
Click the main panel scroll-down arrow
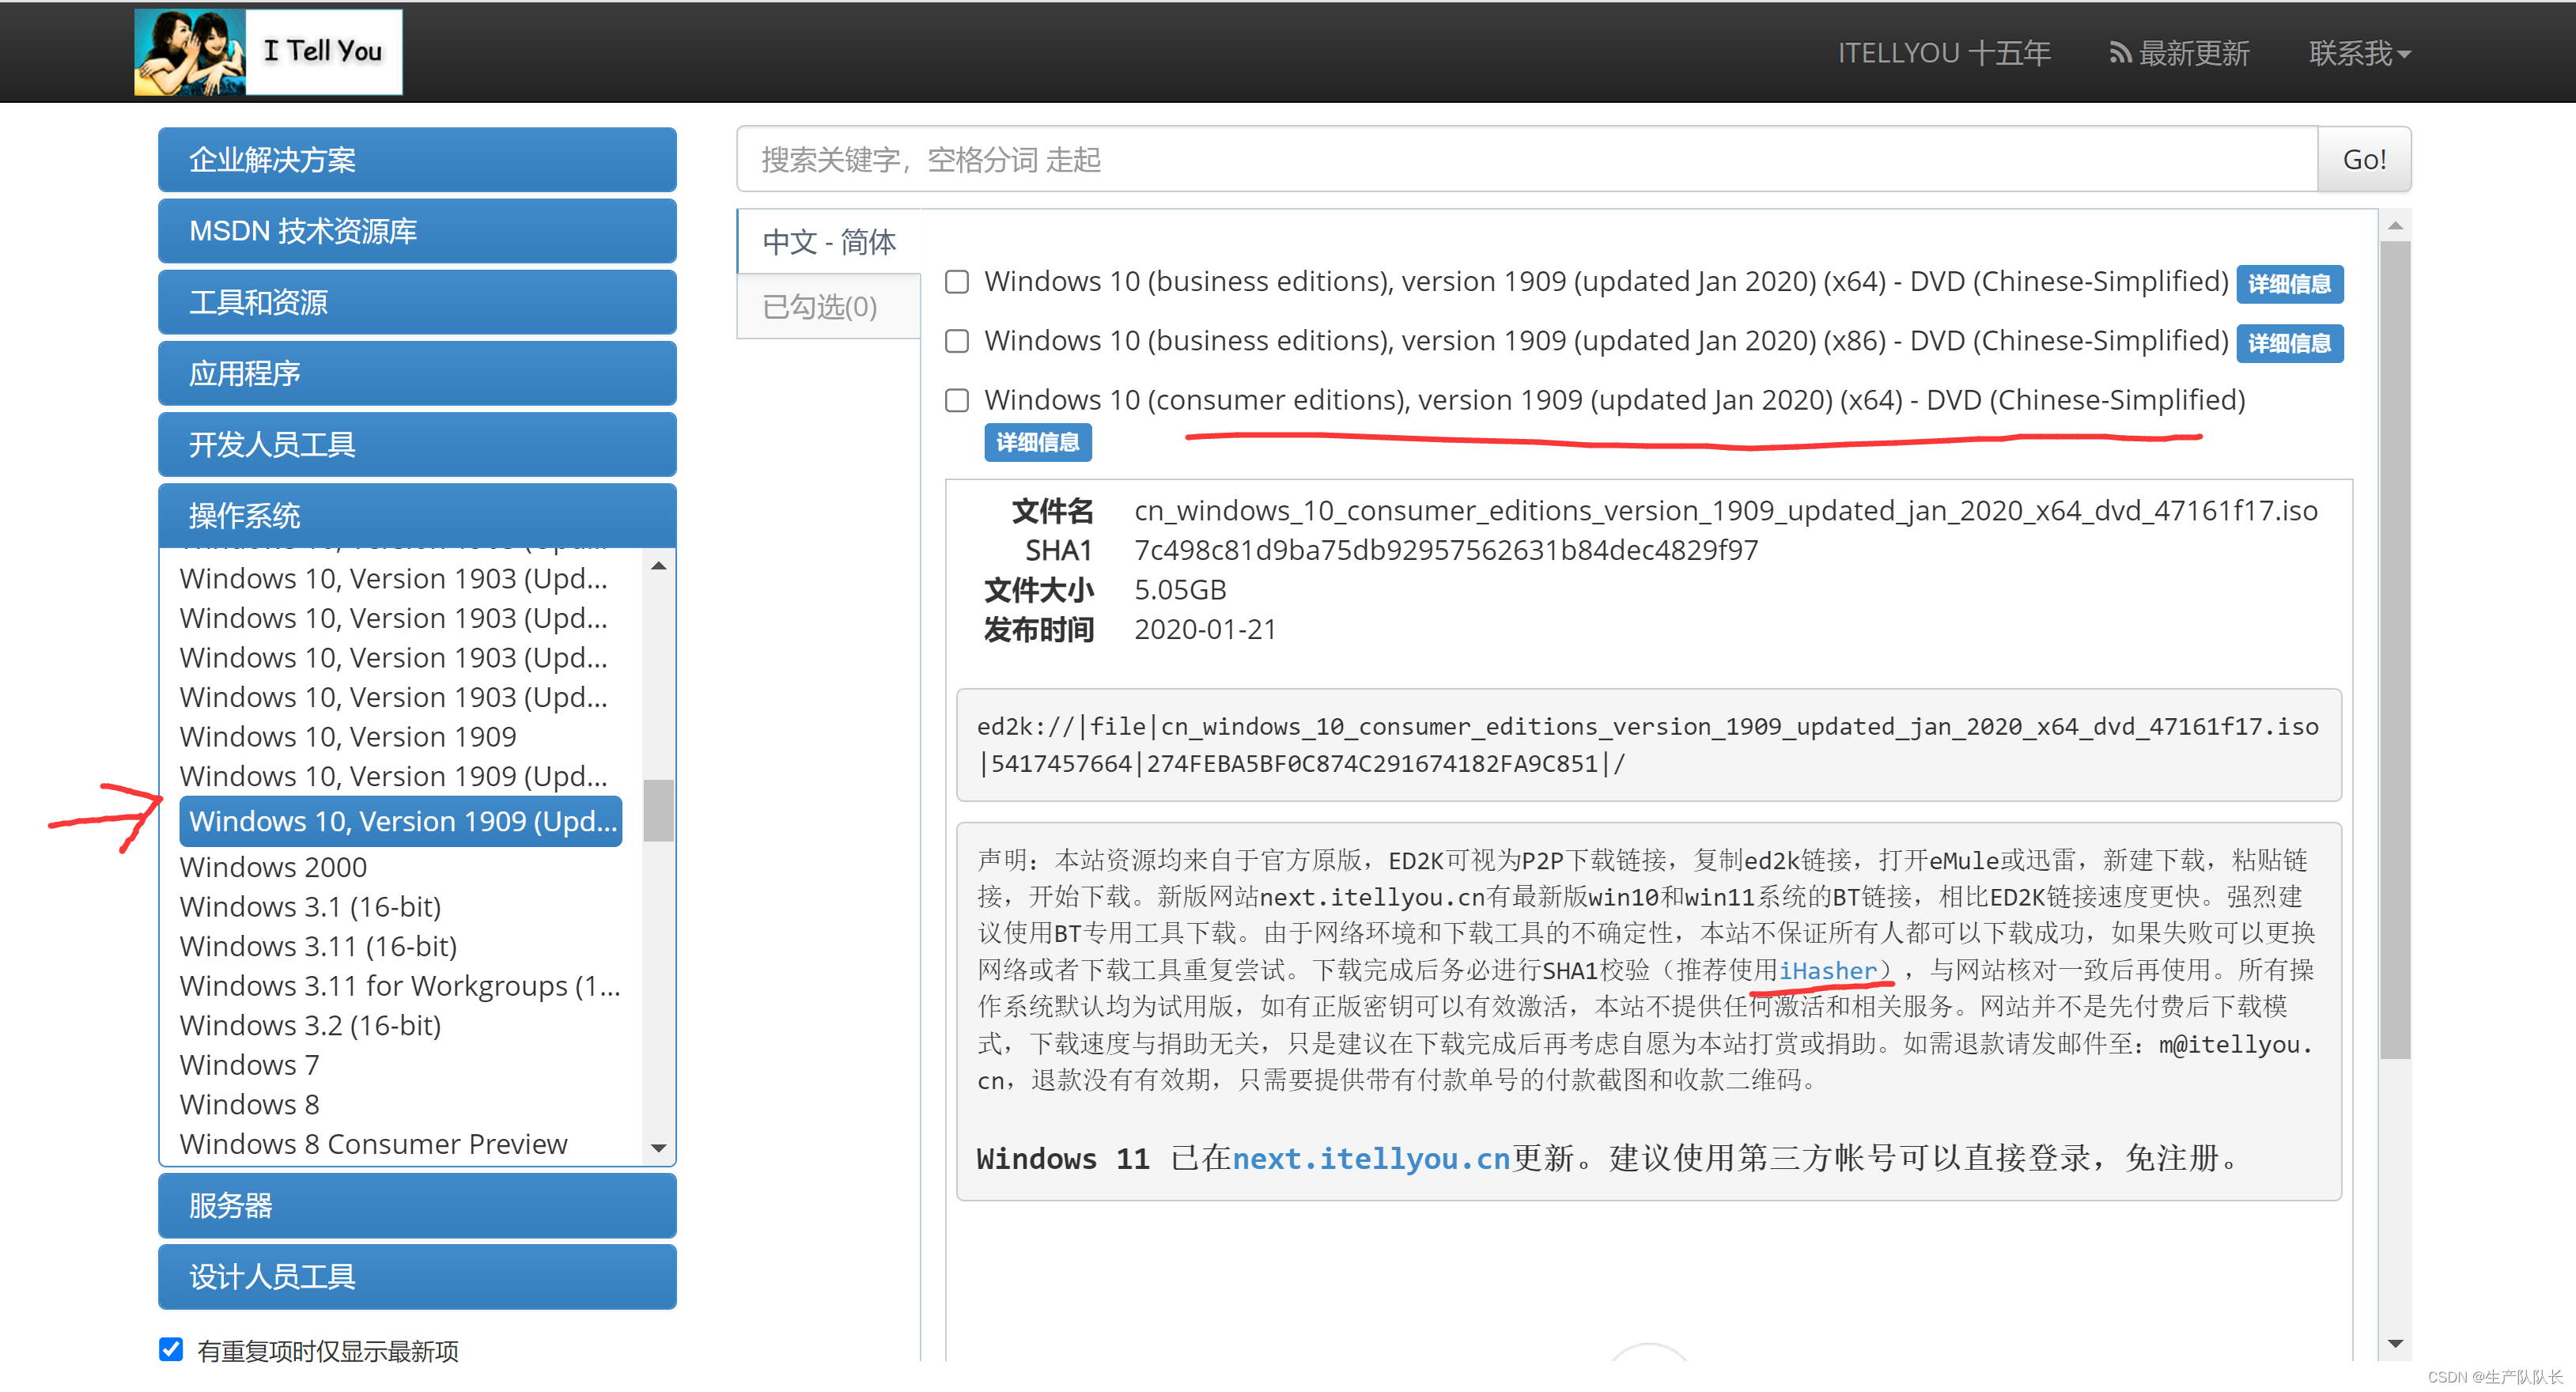tap(2394, 1343)
